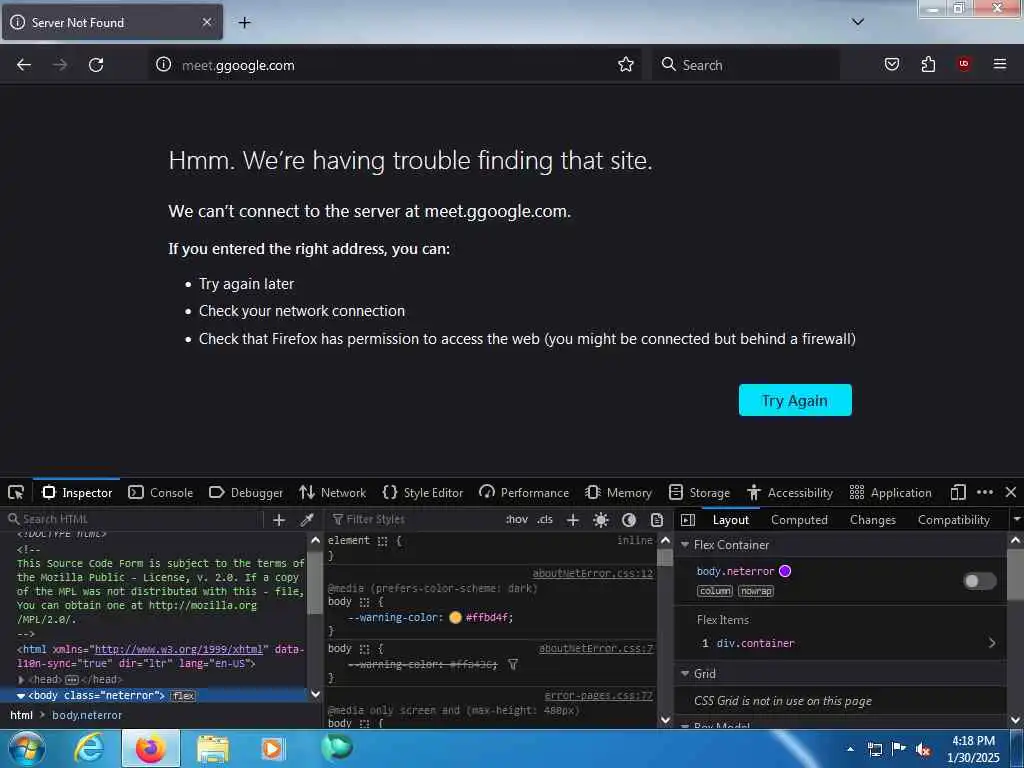
Task: Switch to the Layout sidebar tab
Action: point(731,520)
